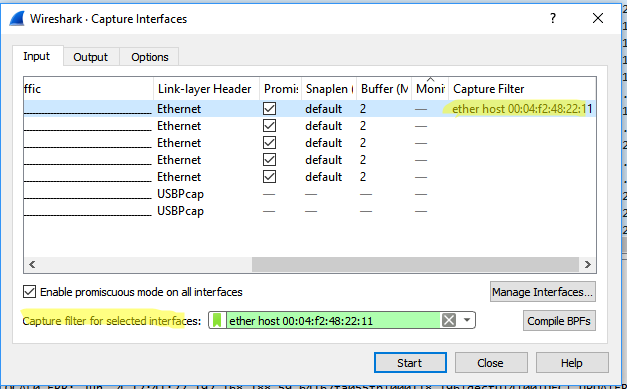Image resolution: width=627 pixels, height=389 pixels.
Task: Toggle promiscuous checkbox on the fourth Ethernet row
Action: (269, 160)
